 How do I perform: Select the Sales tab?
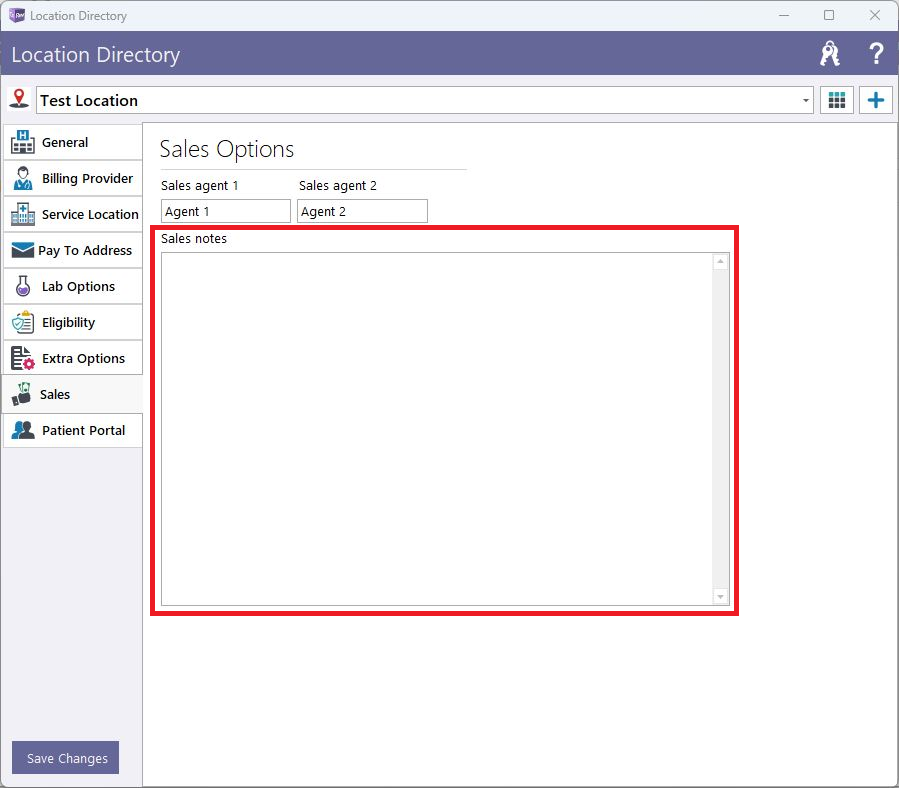point(72,395)
